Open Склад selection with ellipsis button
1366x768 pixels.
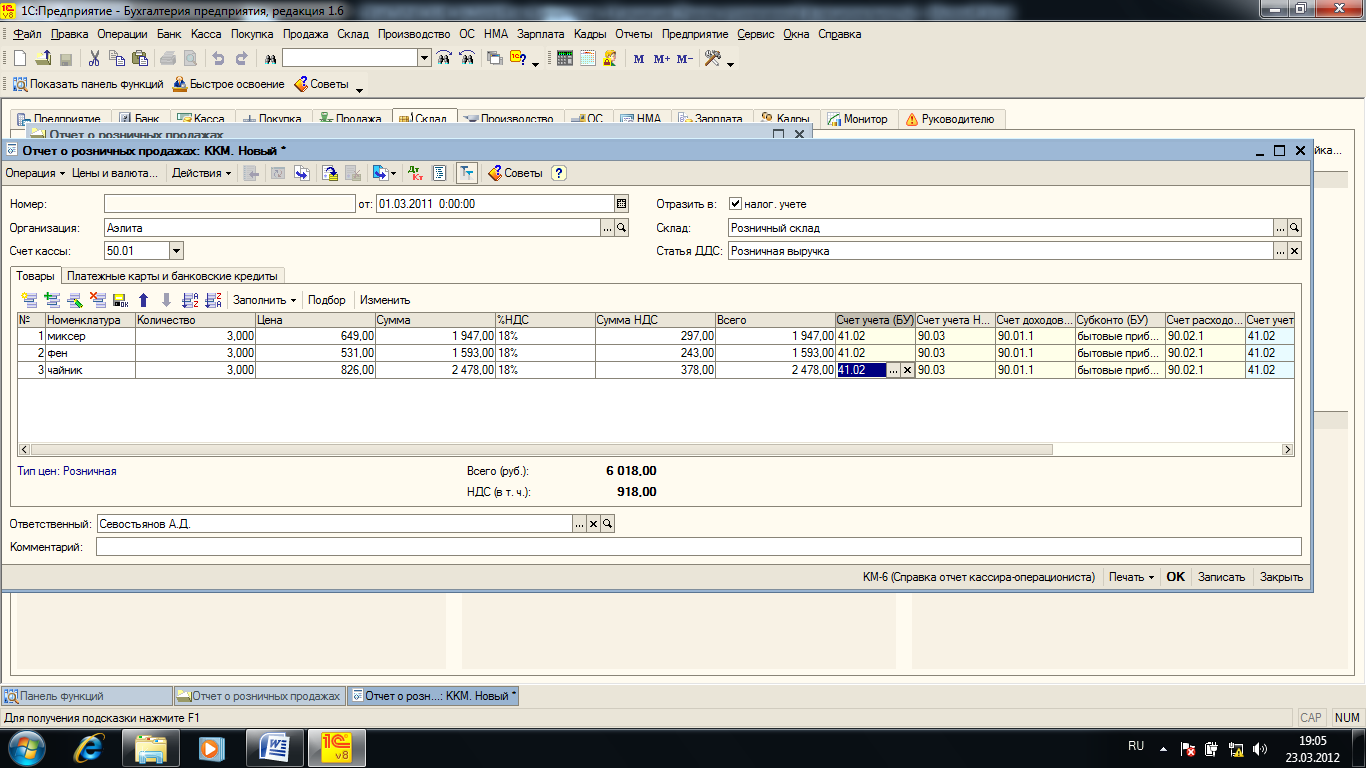(1281, 228)
